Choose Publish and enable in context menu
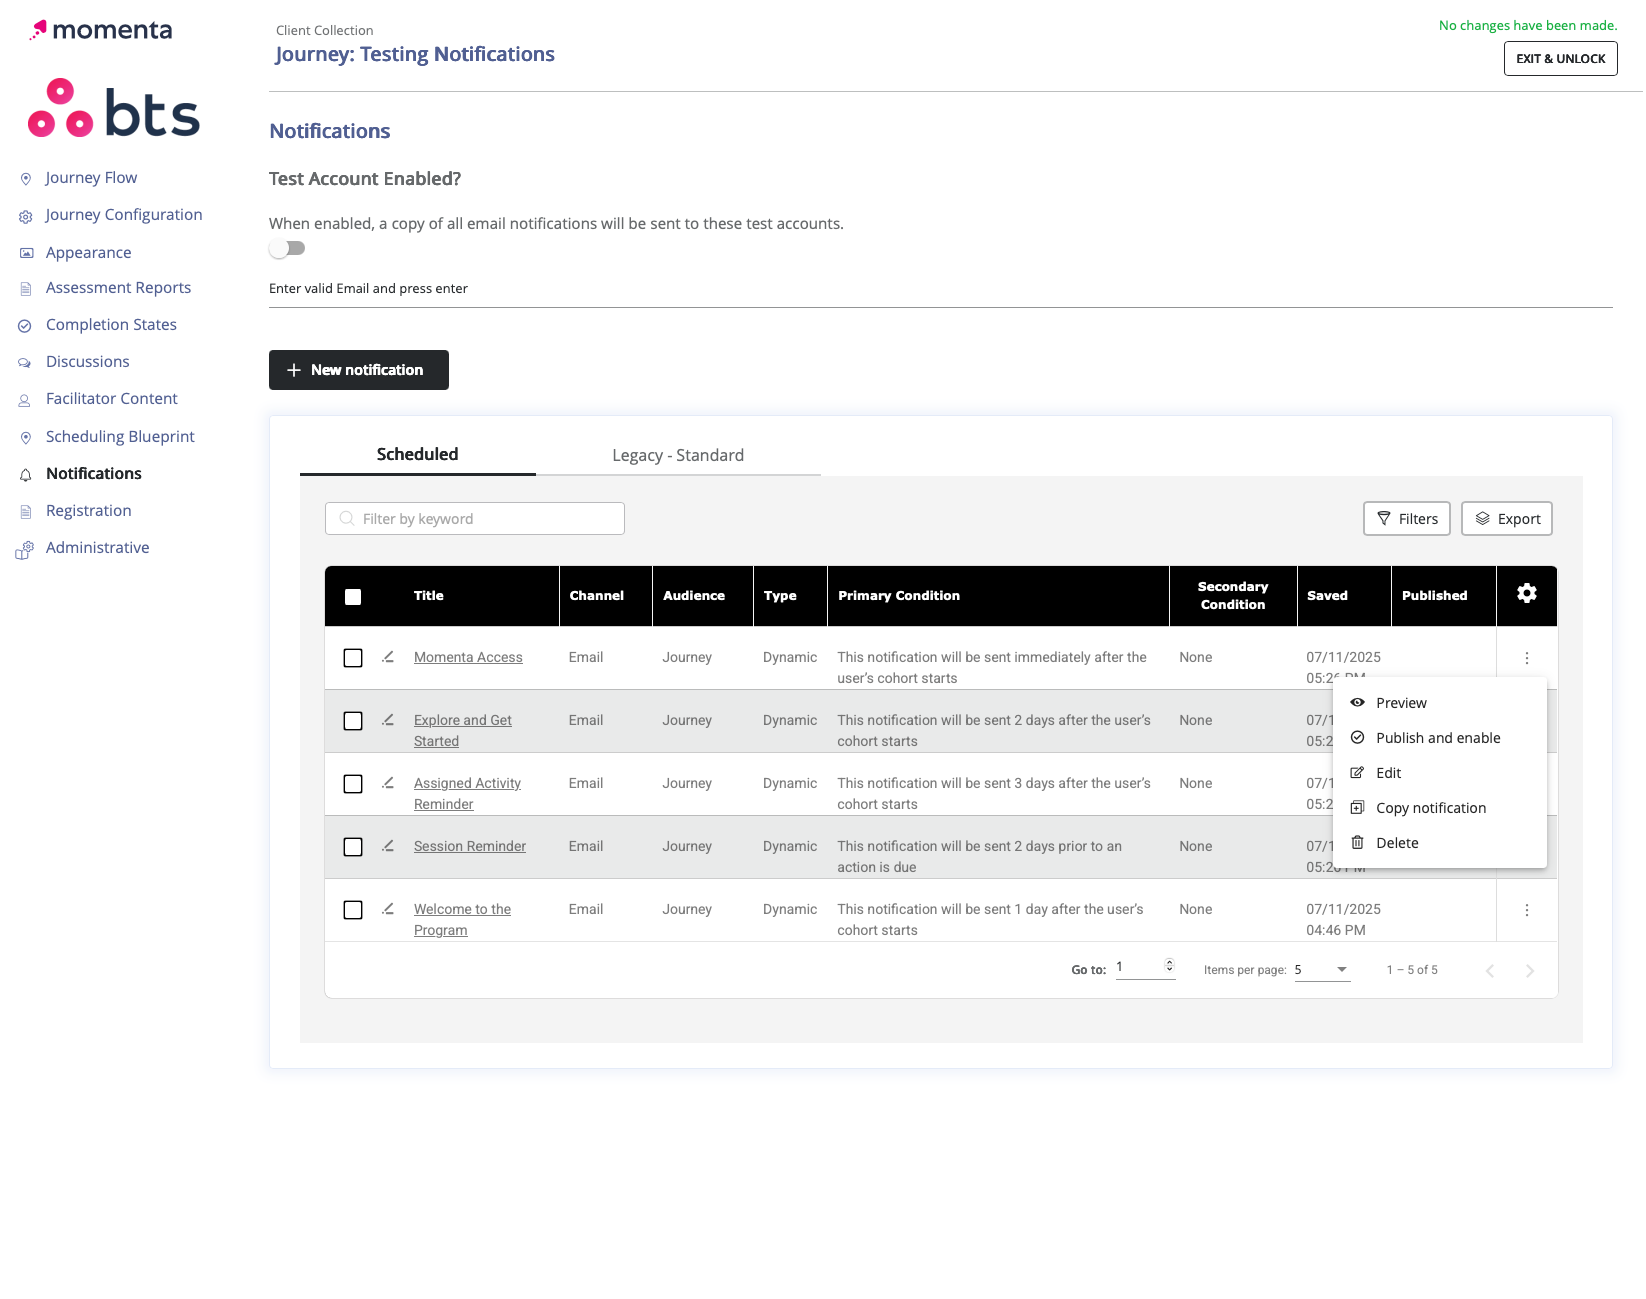Viewport: 1646px width, 1299px height. coord(1440,738)
